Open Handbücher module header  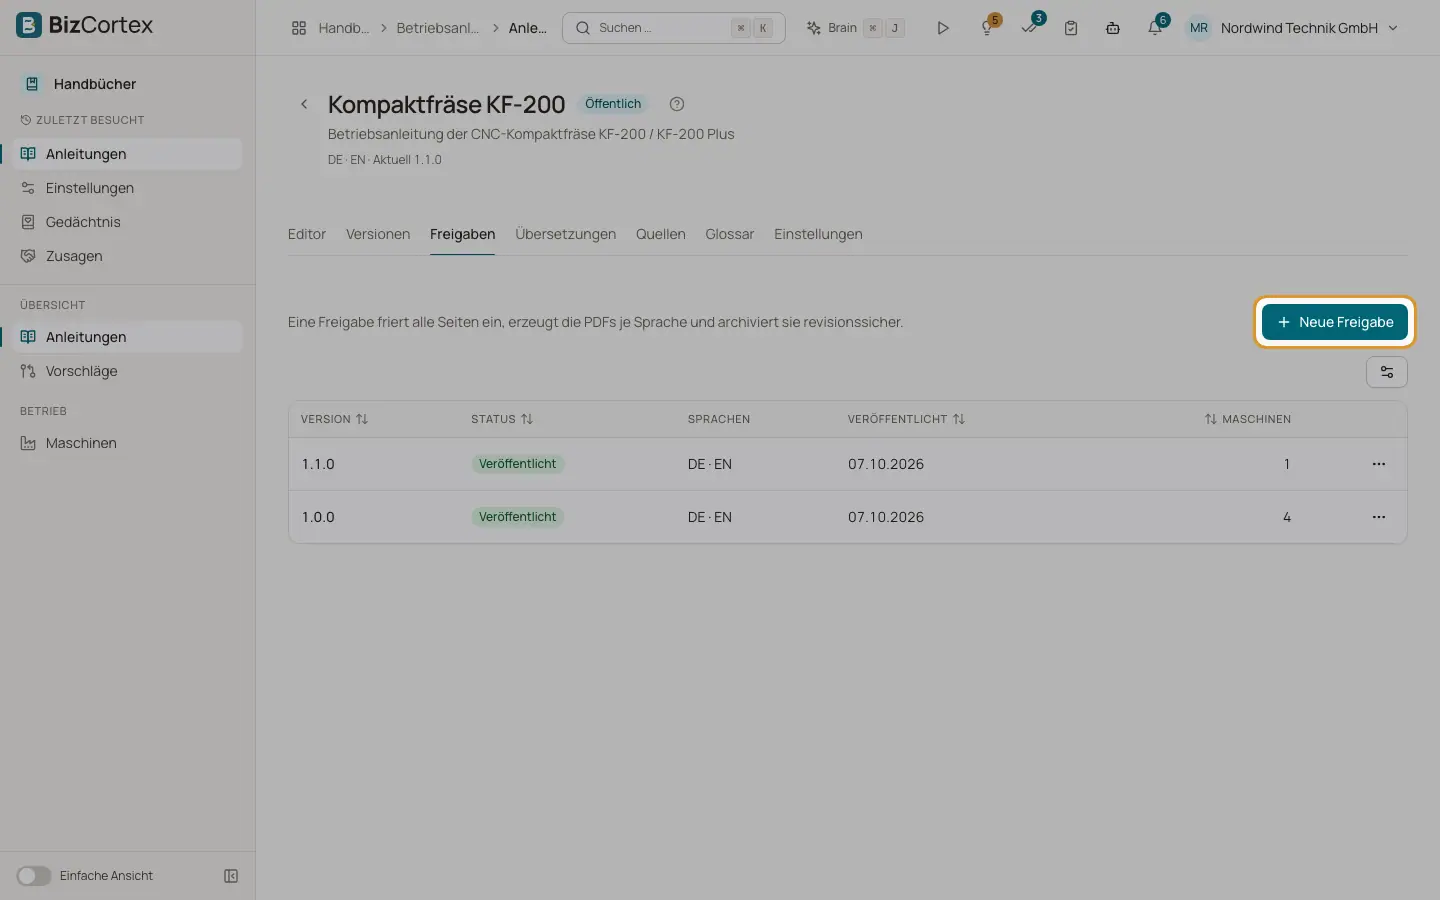pos(95,84)
